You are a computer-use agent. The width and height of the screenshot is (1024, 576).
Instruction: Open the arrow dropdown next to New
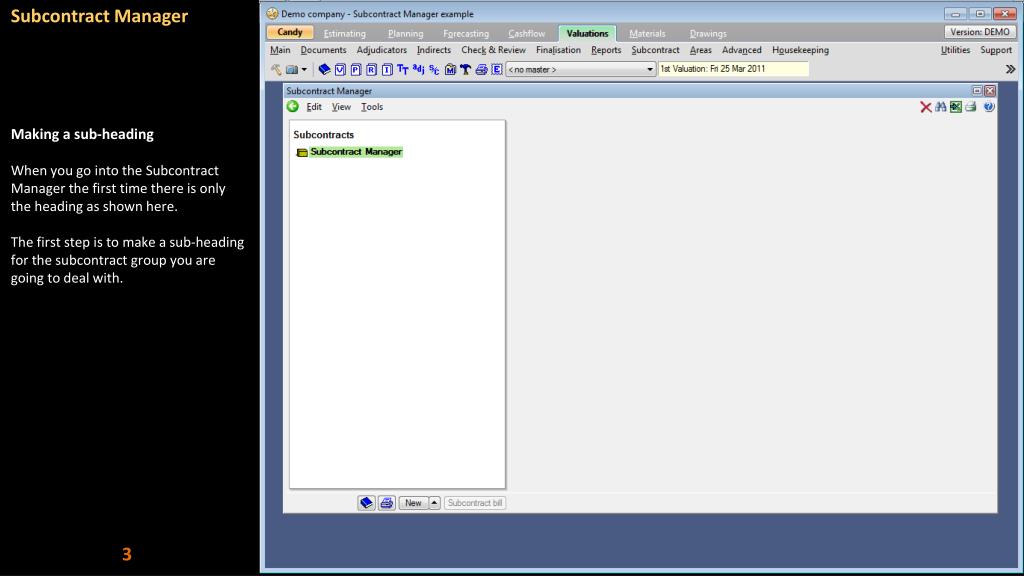pyautogui.click(x=434, y=503)
